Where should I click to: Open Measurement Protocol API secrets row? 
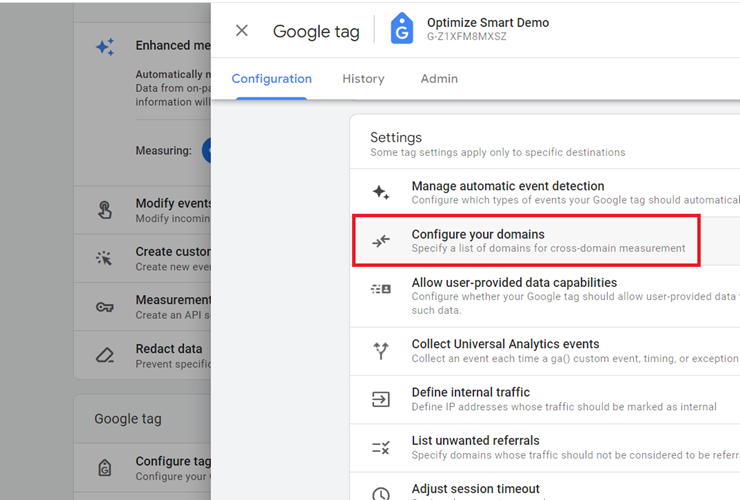(x=143, y=307)
